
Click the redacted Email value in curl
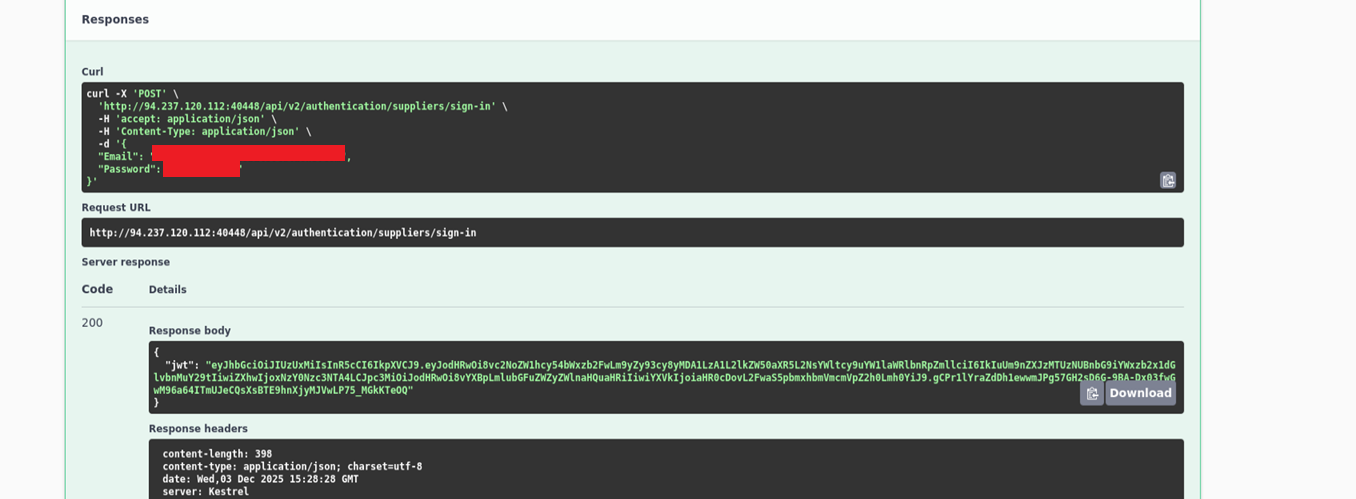pyautogui.click(x=248, y=154)
